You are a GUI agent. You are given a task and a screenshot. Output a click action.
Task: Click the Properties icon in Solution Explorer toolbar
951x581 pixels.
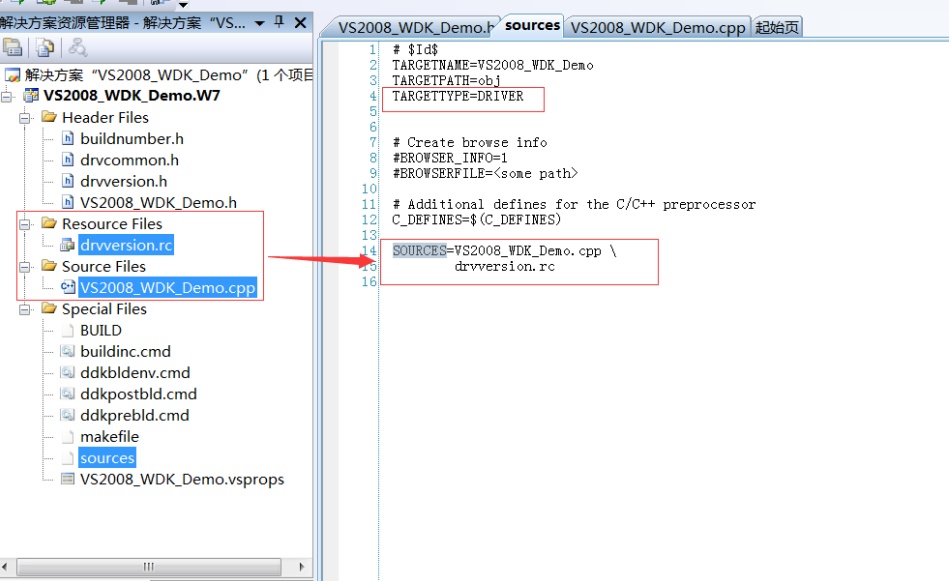pyautogui.click(x=12, y=47)
